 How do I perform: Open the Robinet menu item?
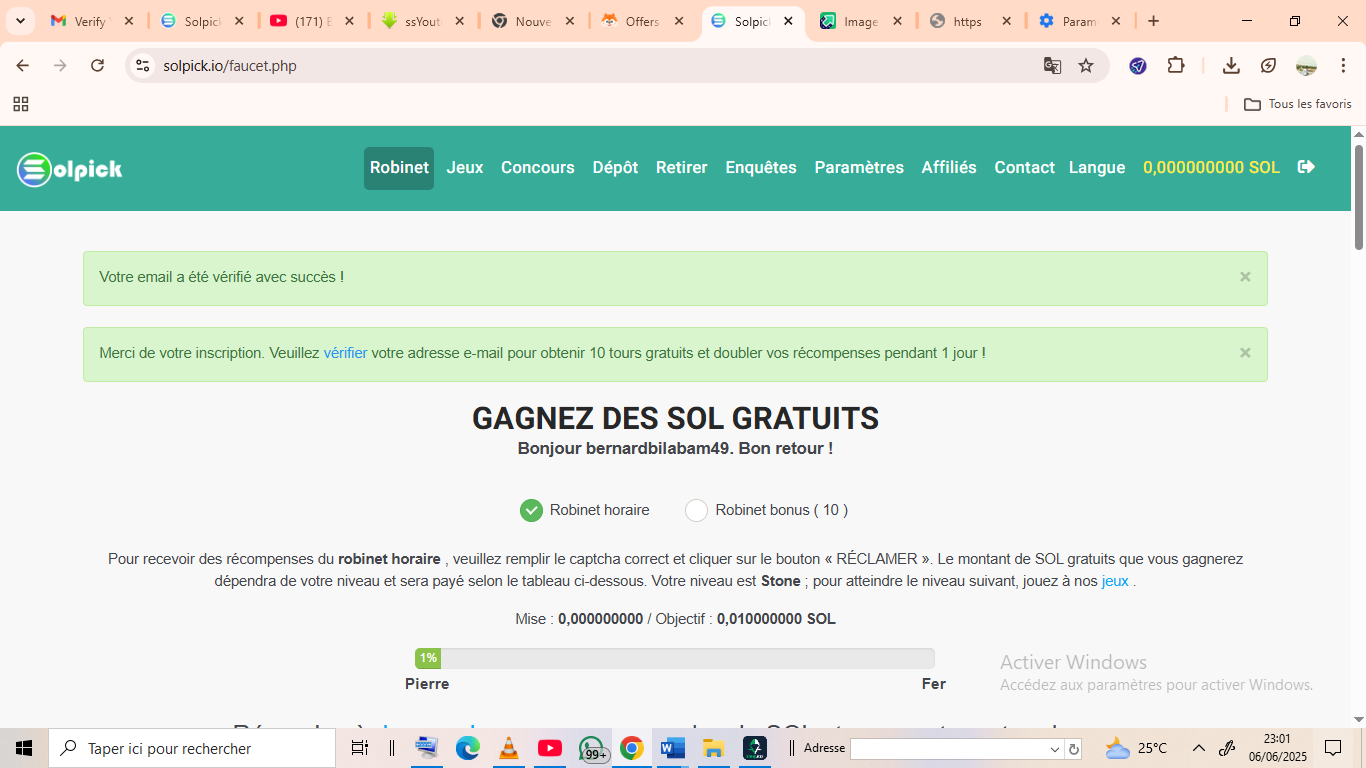pyautogui.click(x=399, y=168)
